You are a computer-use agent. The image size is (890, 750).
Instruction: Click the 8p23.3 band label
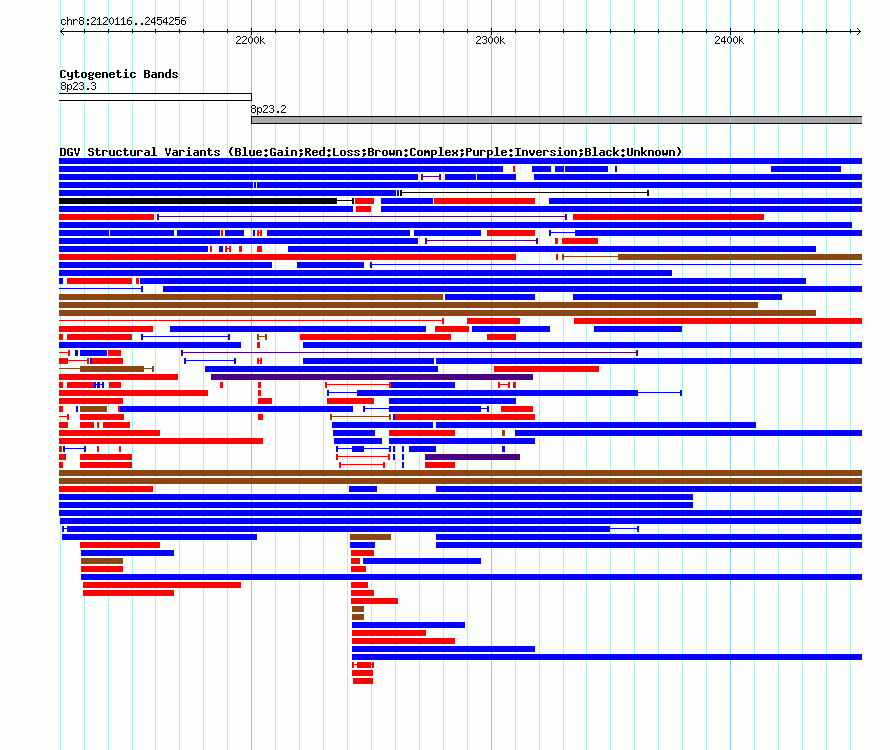(78, 86)
